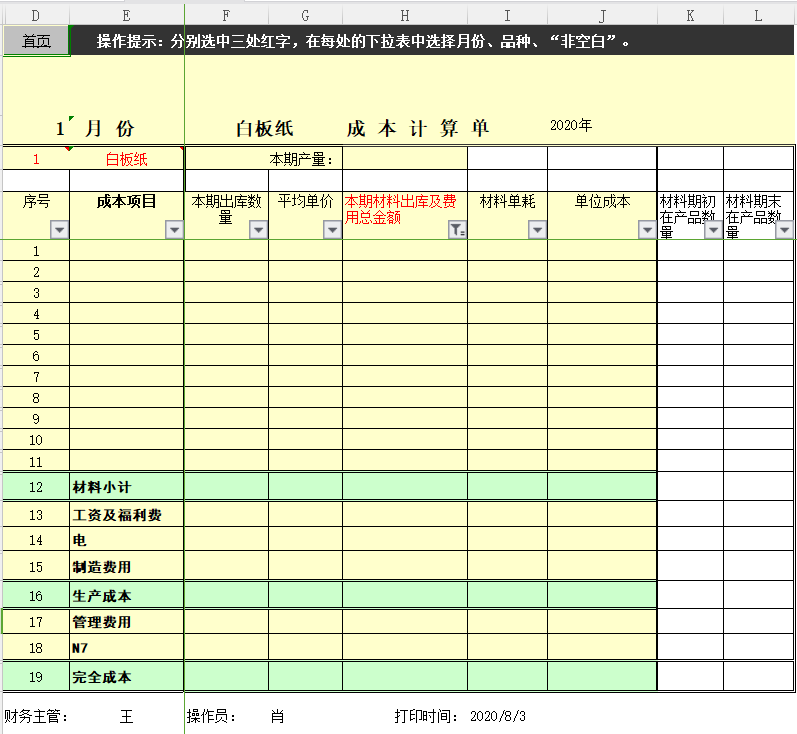Select column header I
Screen dimensions: 797x734
507,16
